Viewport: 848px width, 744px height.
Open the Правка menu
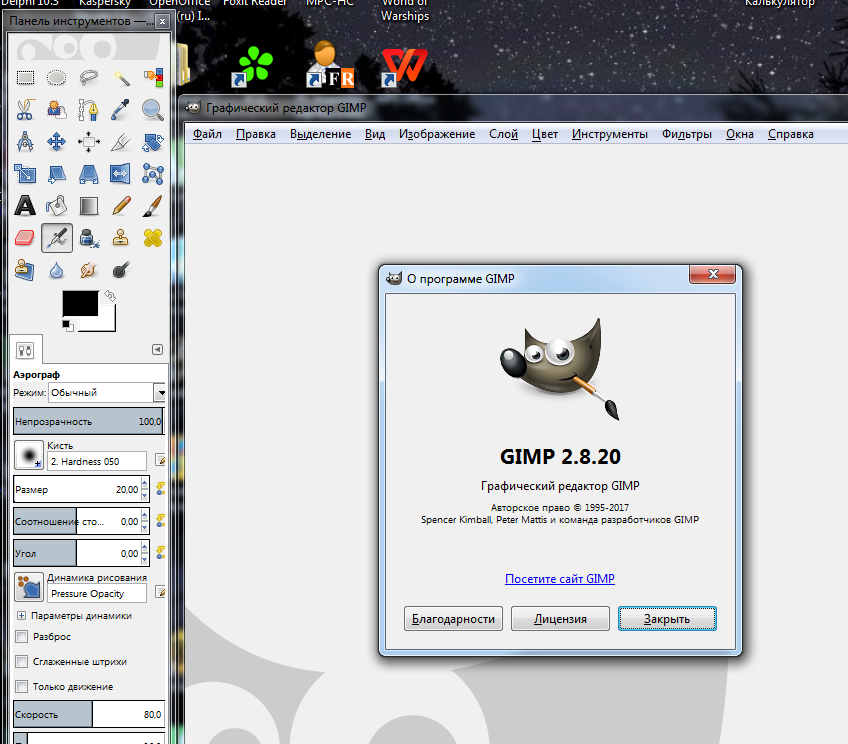click(x=256, y=134)
